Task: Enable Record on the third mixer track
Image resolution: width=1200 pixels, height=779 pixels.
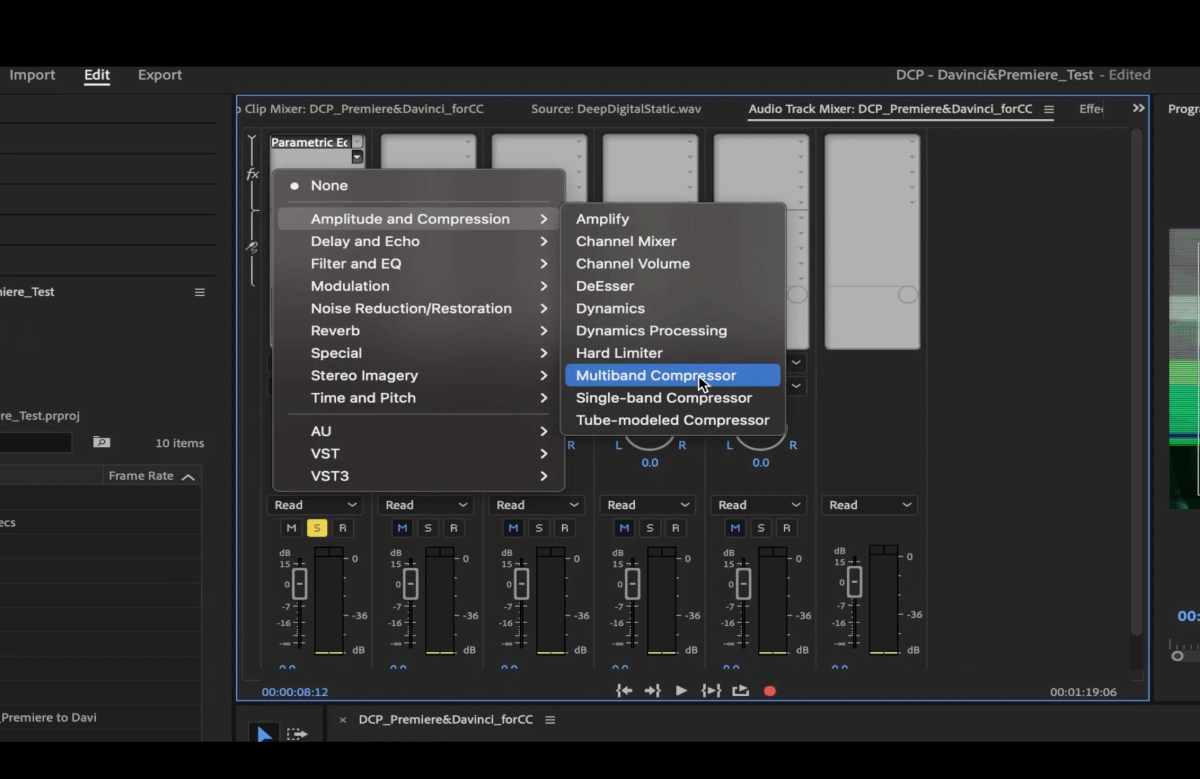Action: [565, 528]
